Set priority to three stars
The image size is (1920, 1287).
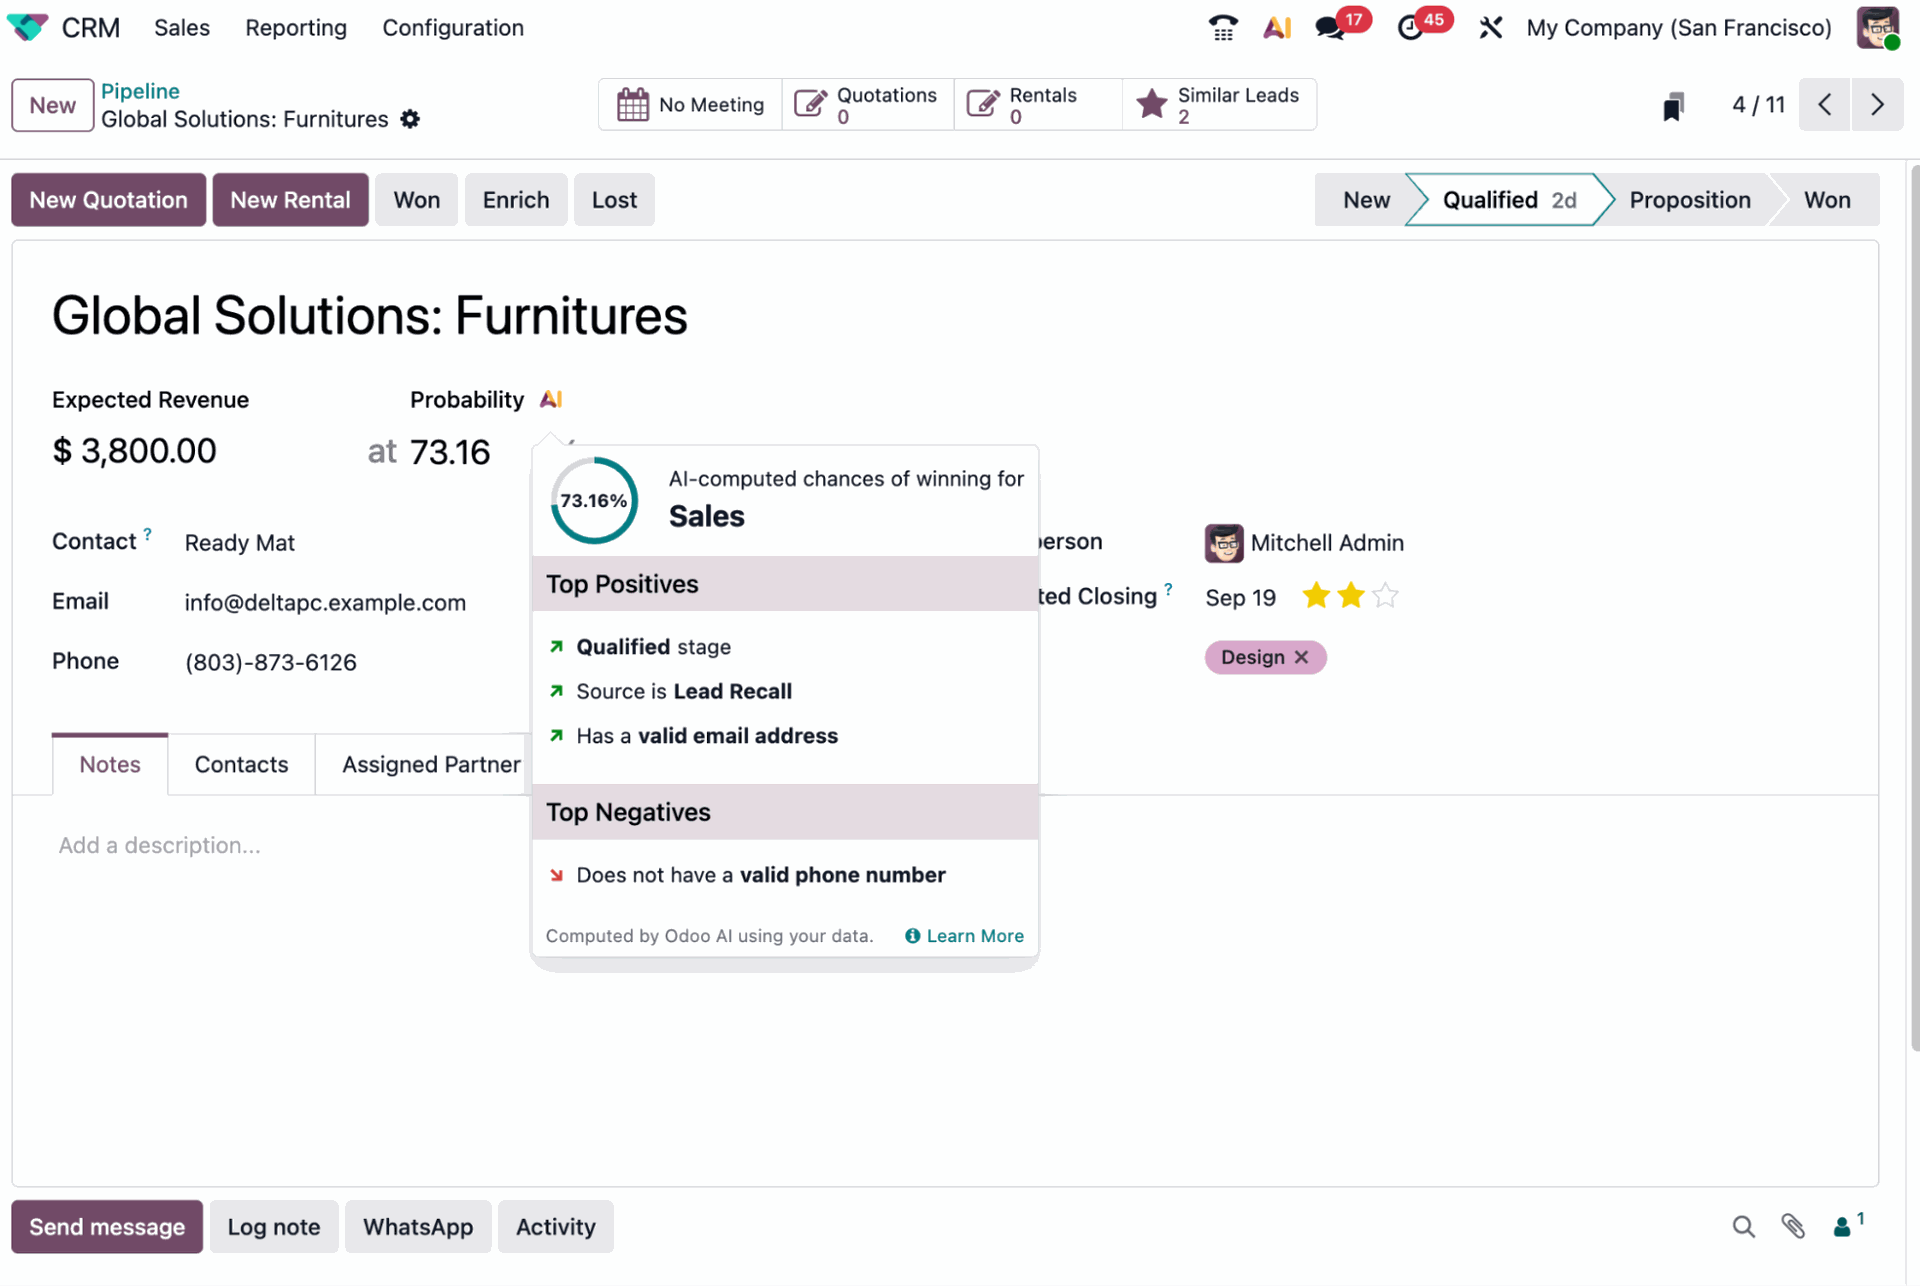click(x=1385, y=596)
